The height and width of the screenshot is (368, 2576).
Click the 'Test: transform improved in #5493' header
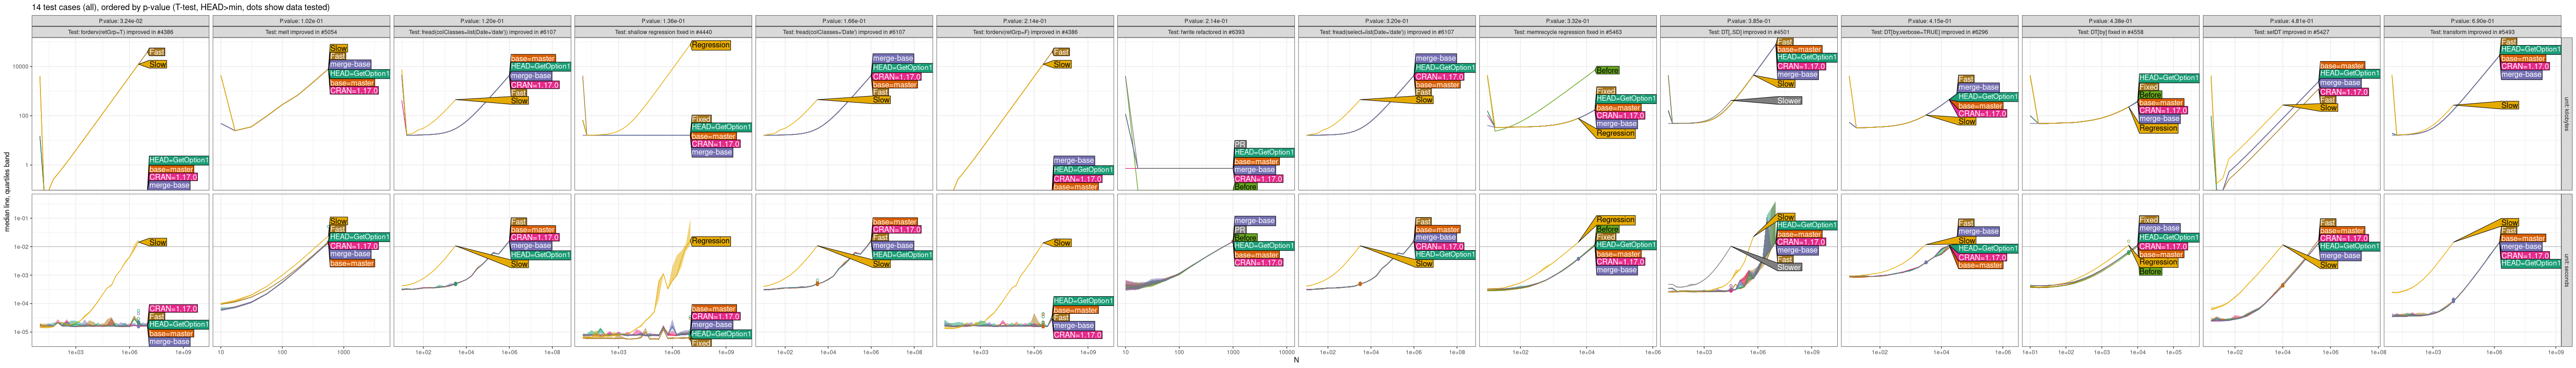click(x=2471, y=32)
